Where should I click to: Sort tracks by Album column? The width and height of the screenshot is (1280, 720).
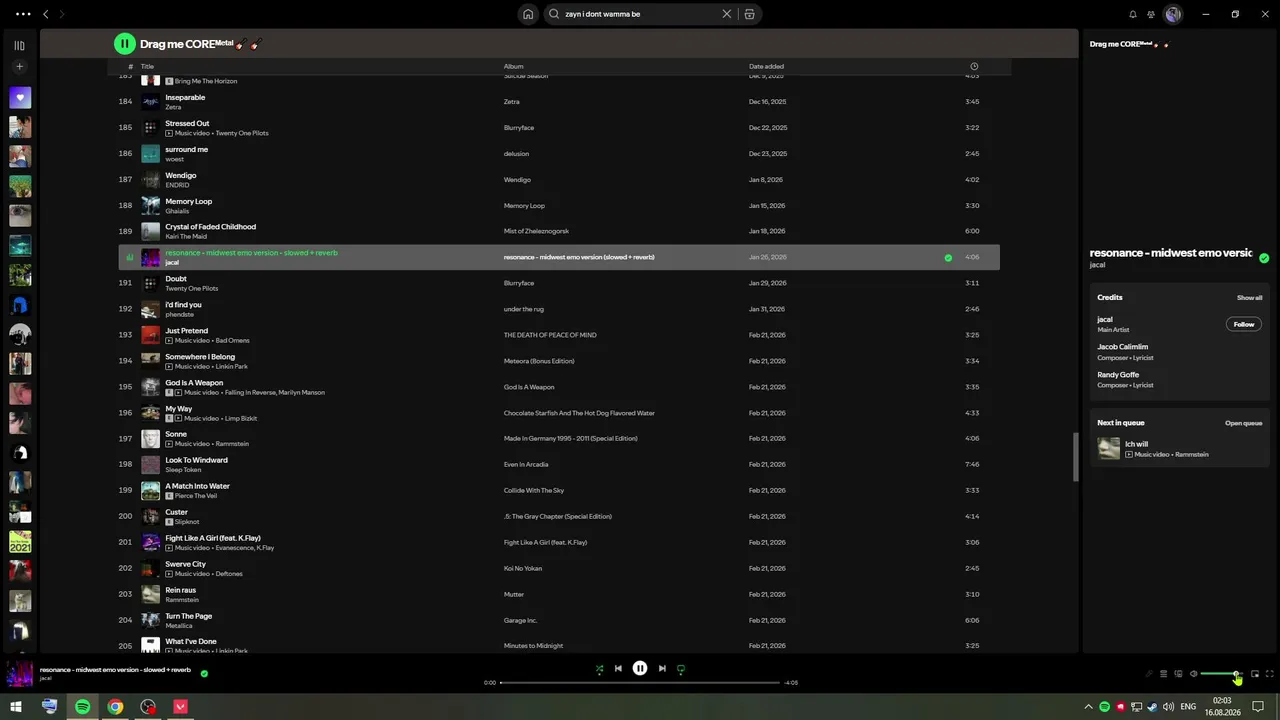tap(513, 67)
